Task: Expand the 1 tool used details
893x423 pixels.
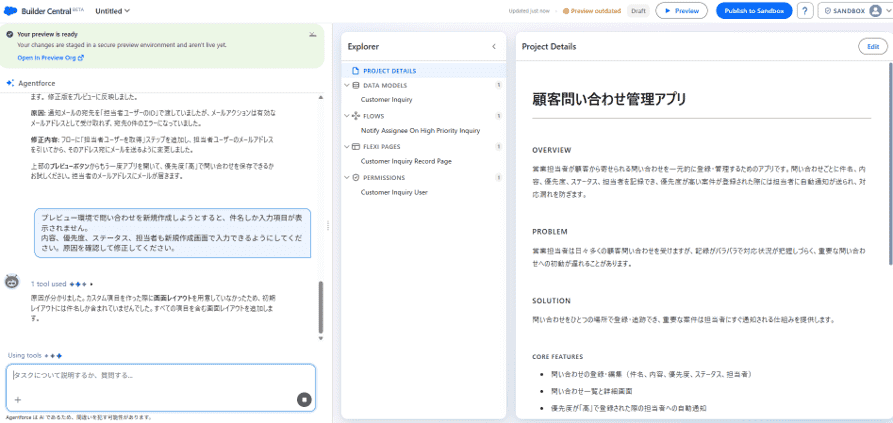Action: 48,284
